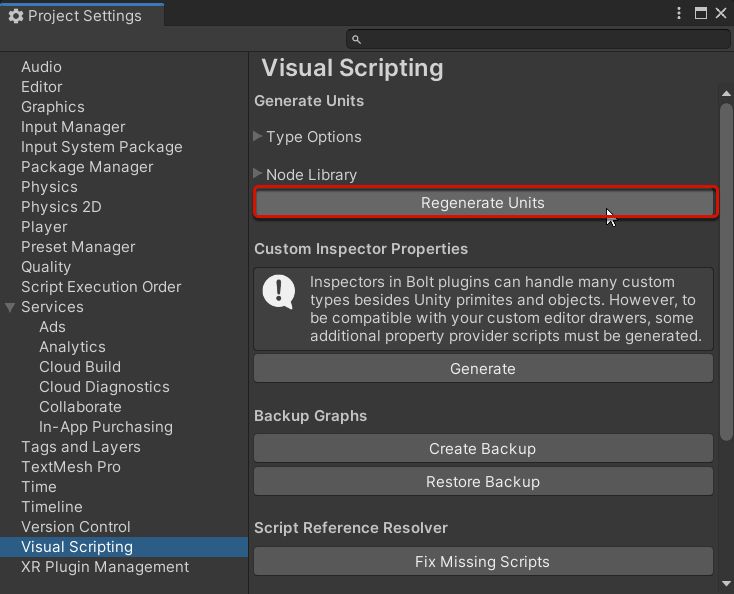The width and height of the screenshot is (734, 594).
Task: Open the Audio settings category
Action: [41, 66]
